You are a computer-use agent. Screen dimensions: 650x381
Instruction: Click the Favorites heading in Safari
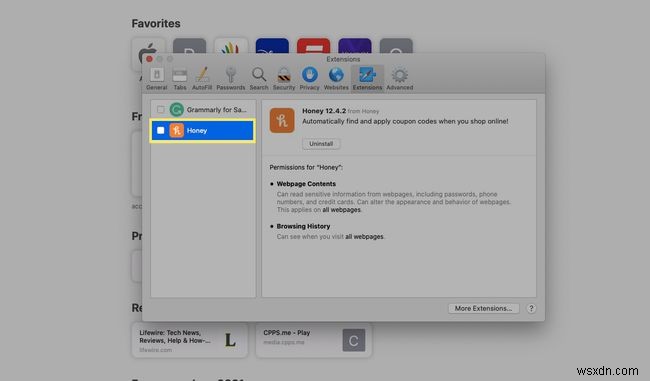click(x=156, y=24)
